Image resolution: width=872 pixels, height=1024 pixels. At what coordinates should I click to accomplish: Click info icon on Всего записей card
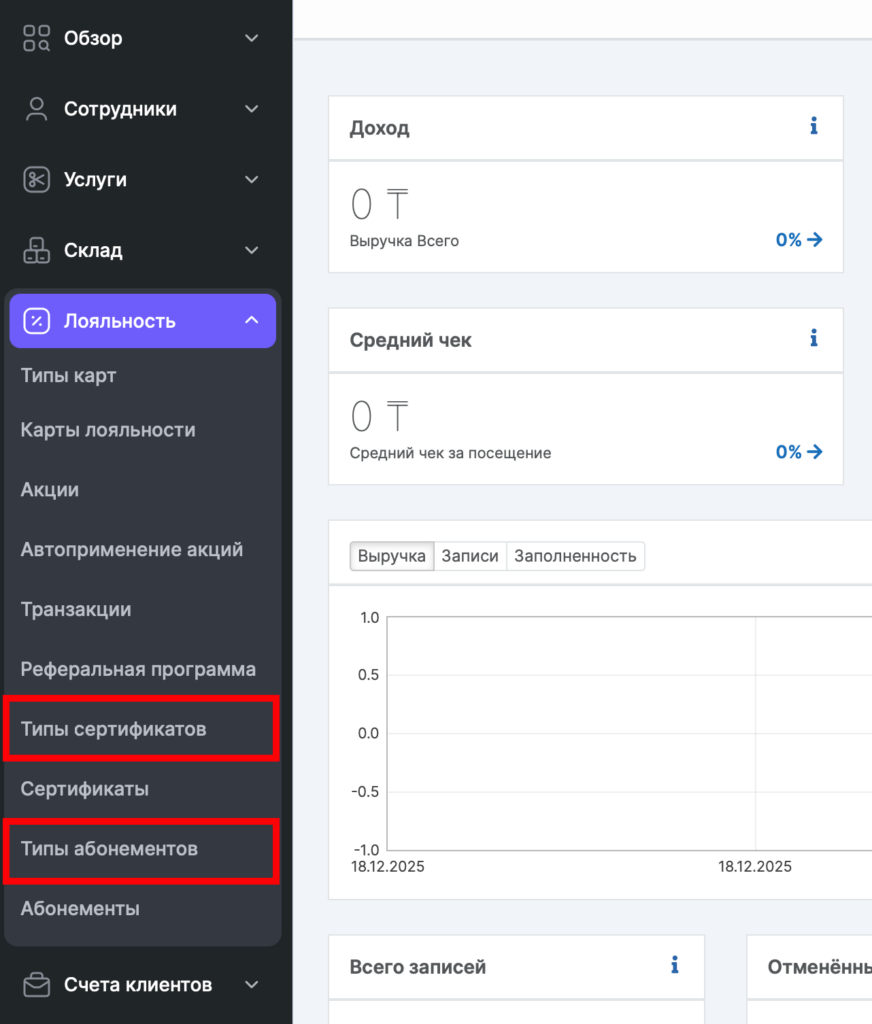[674, 965]
